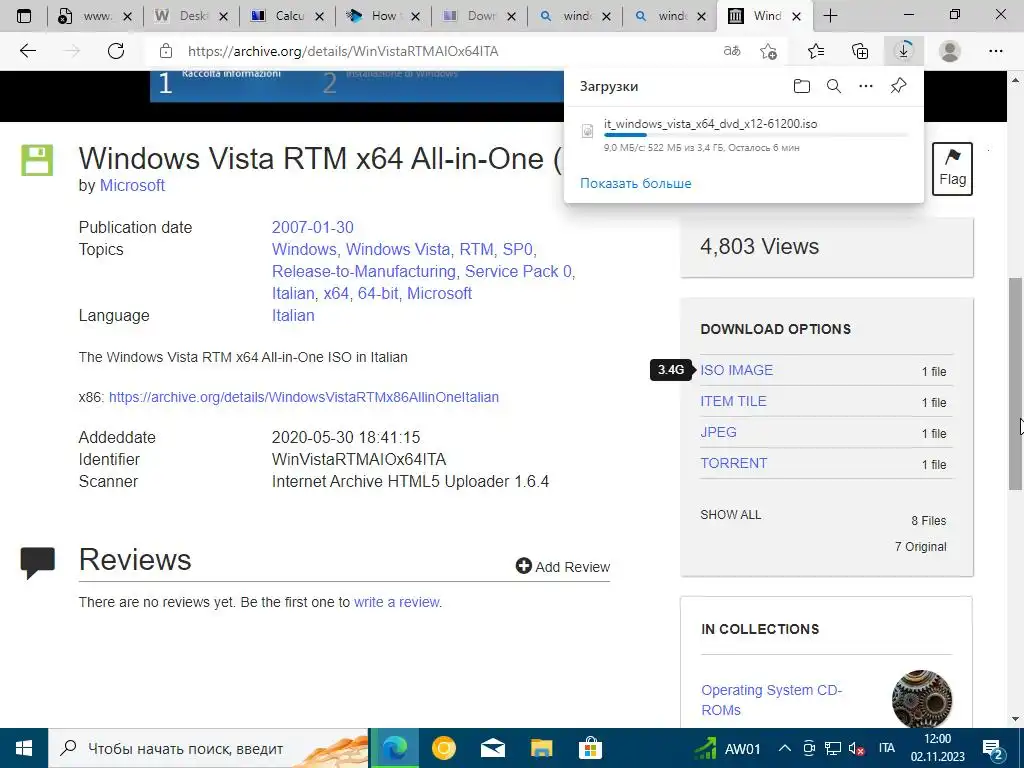The width and height of the screenshot is (1024, 768).
Task: Toggle the Downloads toolbar button
Action: (x=904, y=51)
